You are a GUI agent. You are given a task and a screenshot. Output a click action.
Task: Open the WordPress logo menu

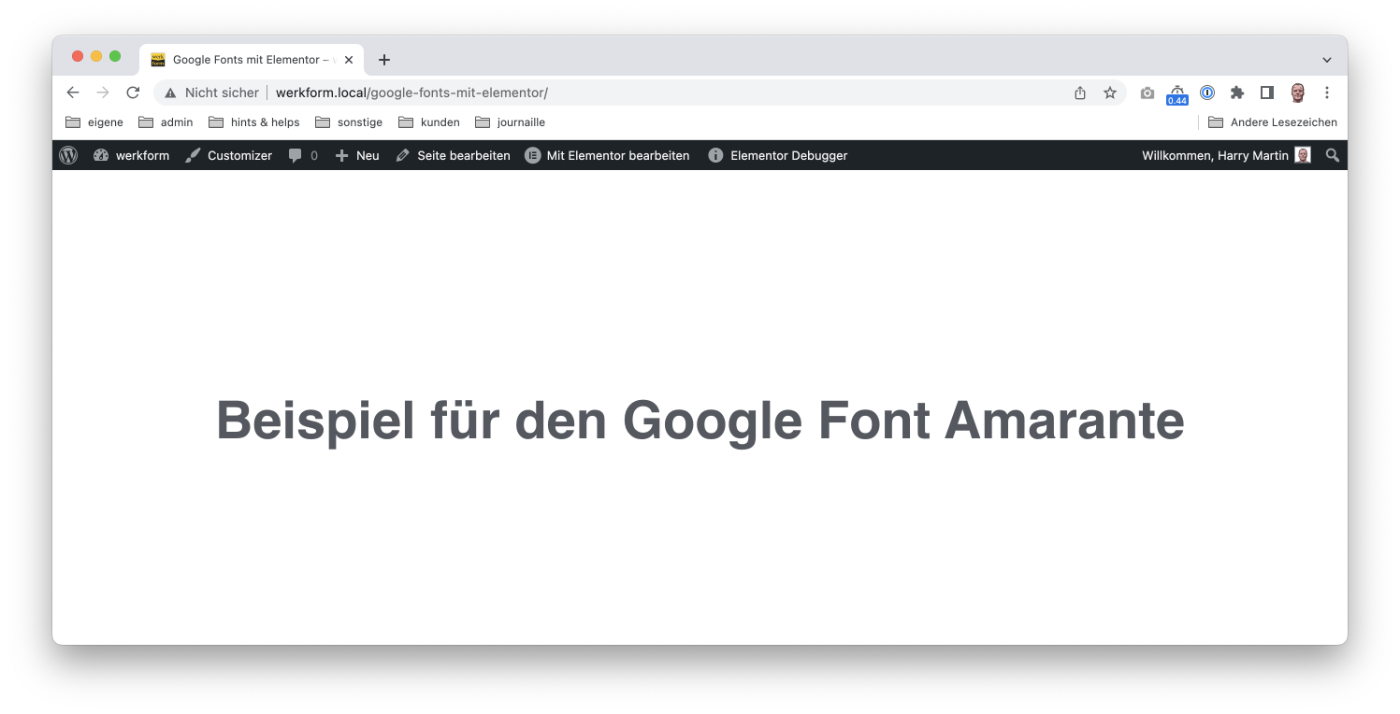(x=68, y=155)
